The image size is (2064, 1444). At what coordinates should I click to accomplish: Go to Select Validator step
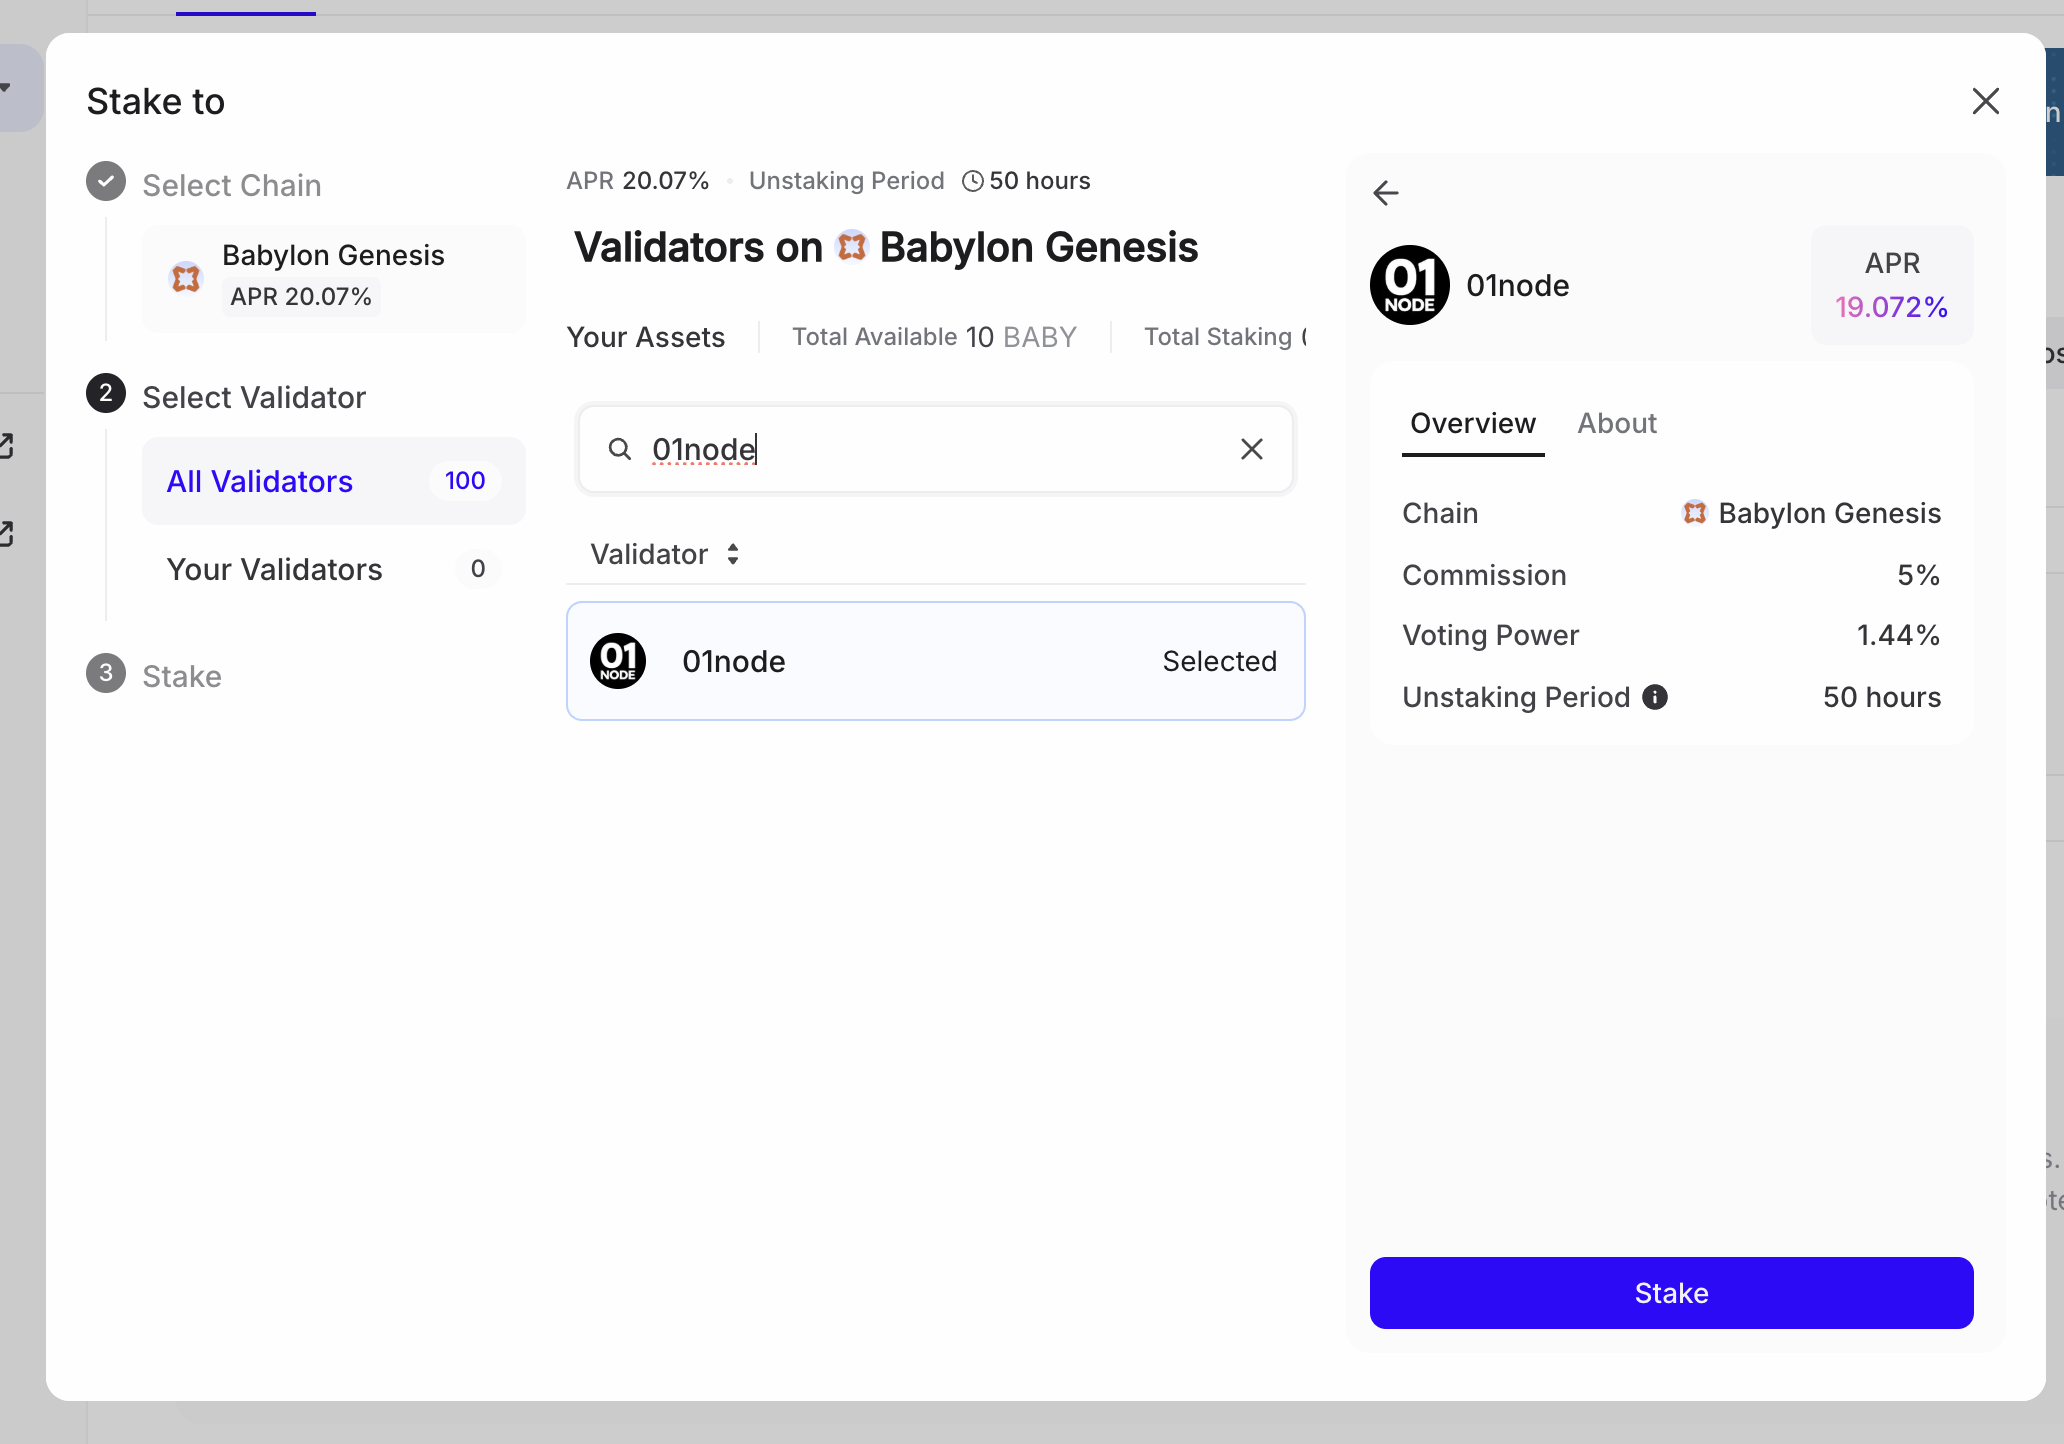click(x=254, y=397)
